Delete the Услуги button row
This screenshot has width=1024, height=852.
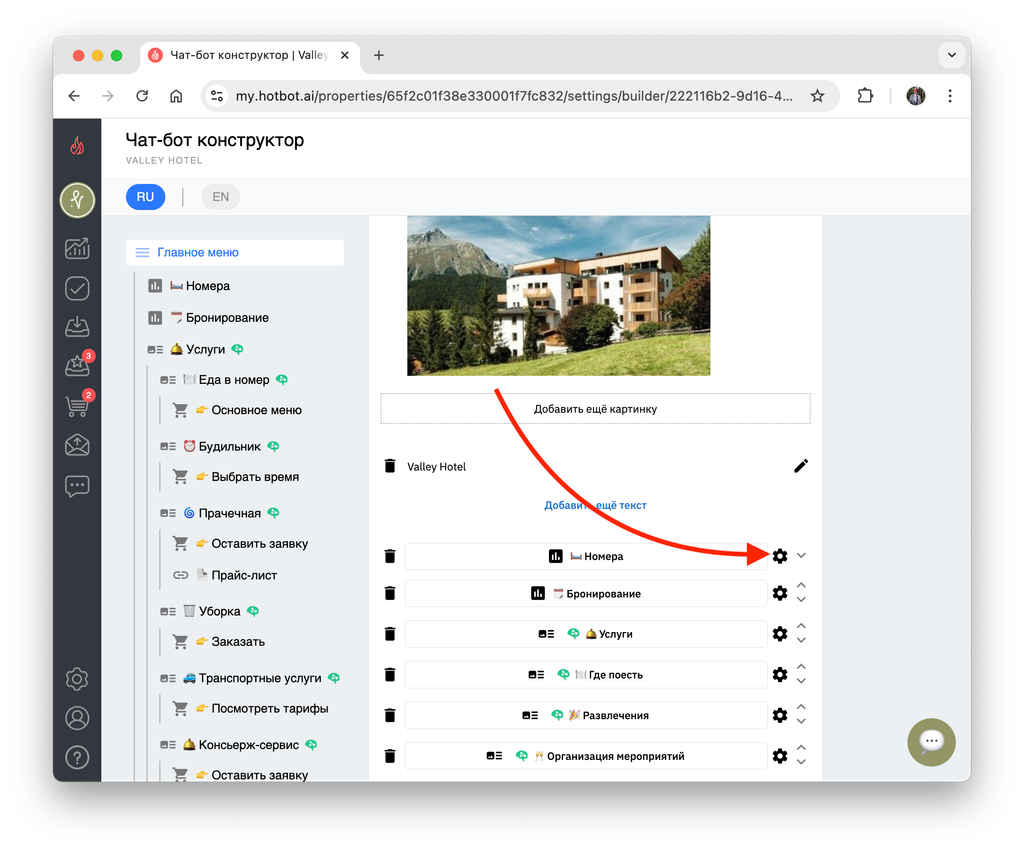tap(390, 634)
